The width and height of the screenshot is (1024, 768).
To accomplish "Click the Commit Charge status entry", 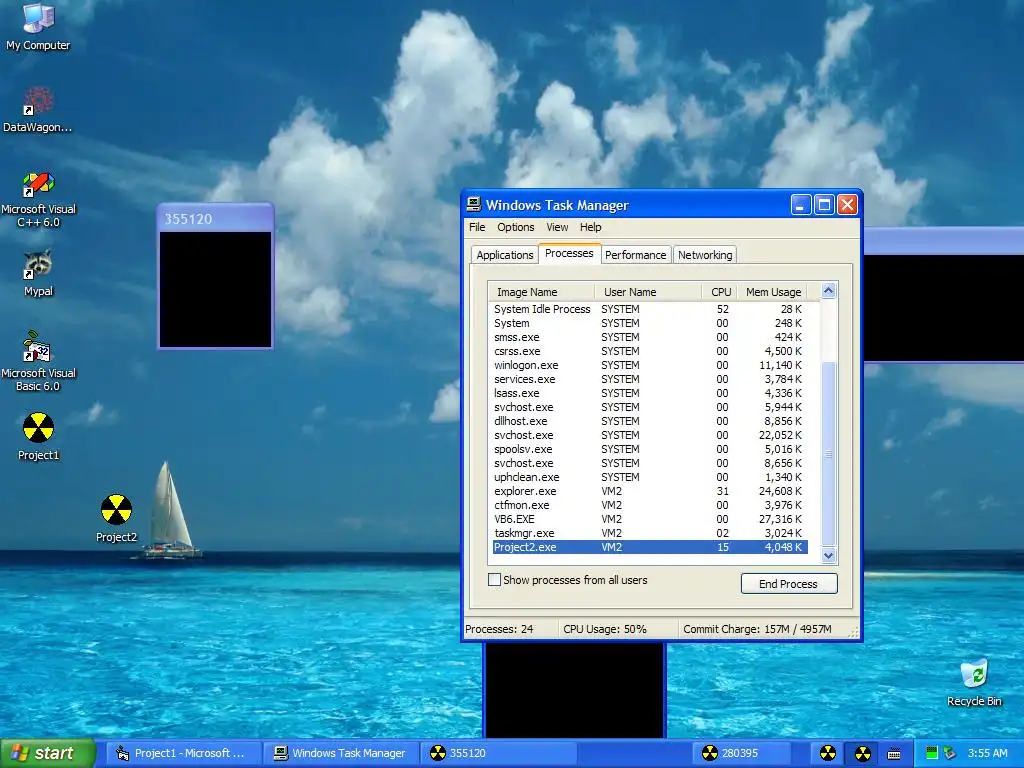I will 758,629.
